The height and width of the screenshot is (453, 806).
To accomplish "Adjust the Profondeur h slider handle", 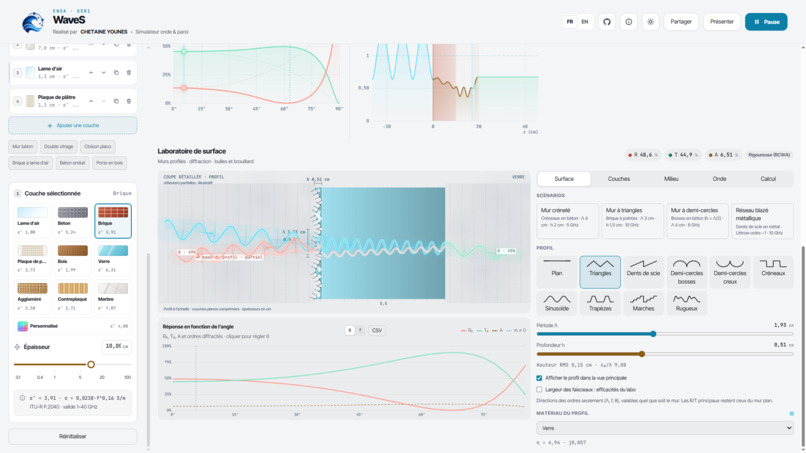I will 642,354.
